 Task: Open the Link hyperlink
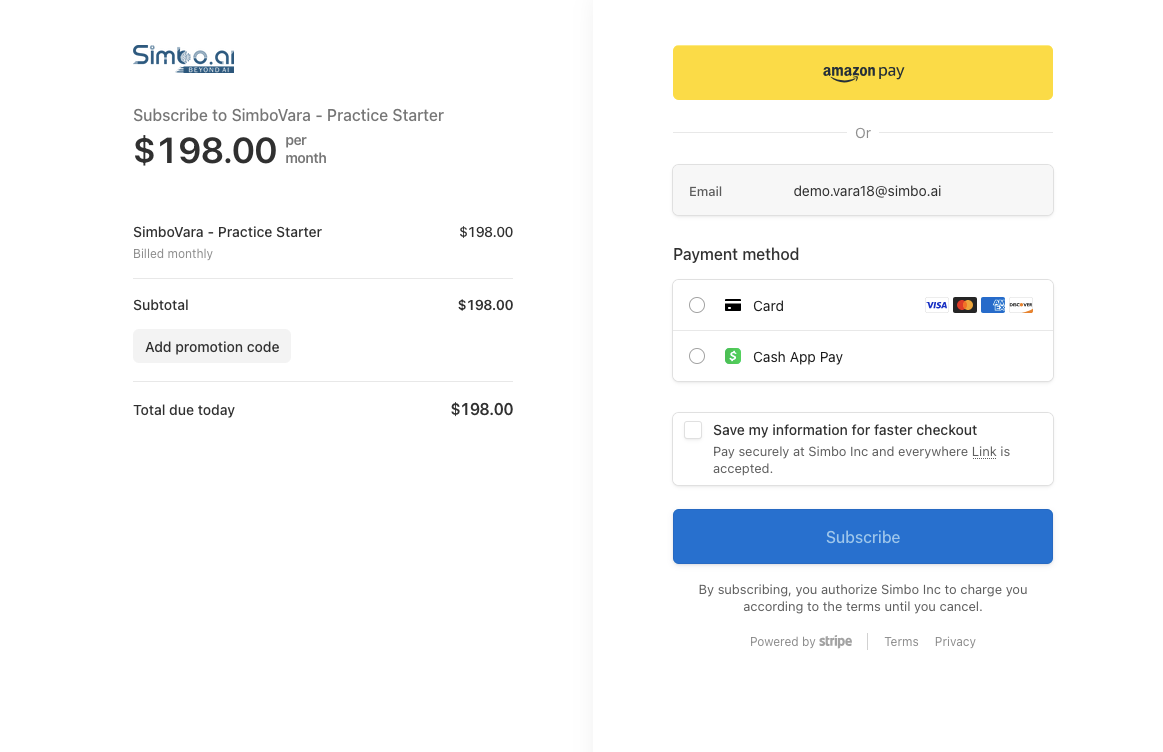[984, 452]
